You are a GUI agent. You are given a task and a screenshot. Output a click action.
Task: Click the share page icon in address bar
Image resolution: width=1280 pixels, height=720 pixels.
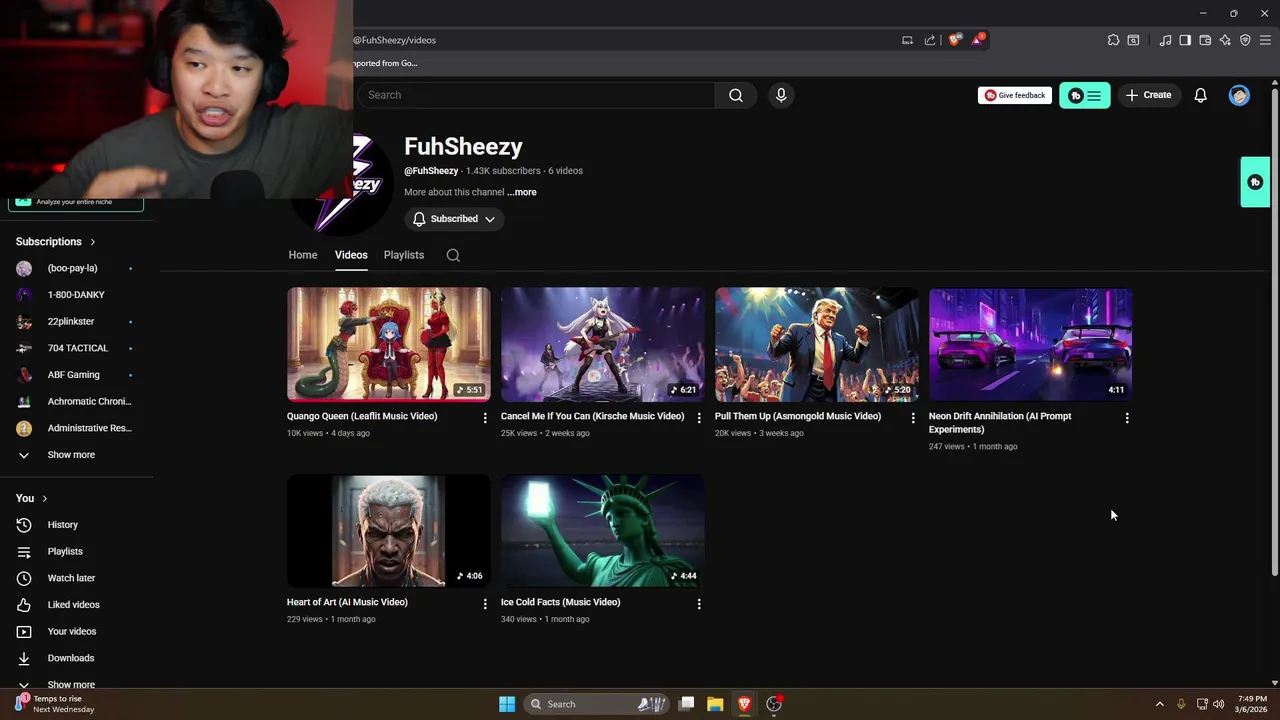(x=930, y=40)
